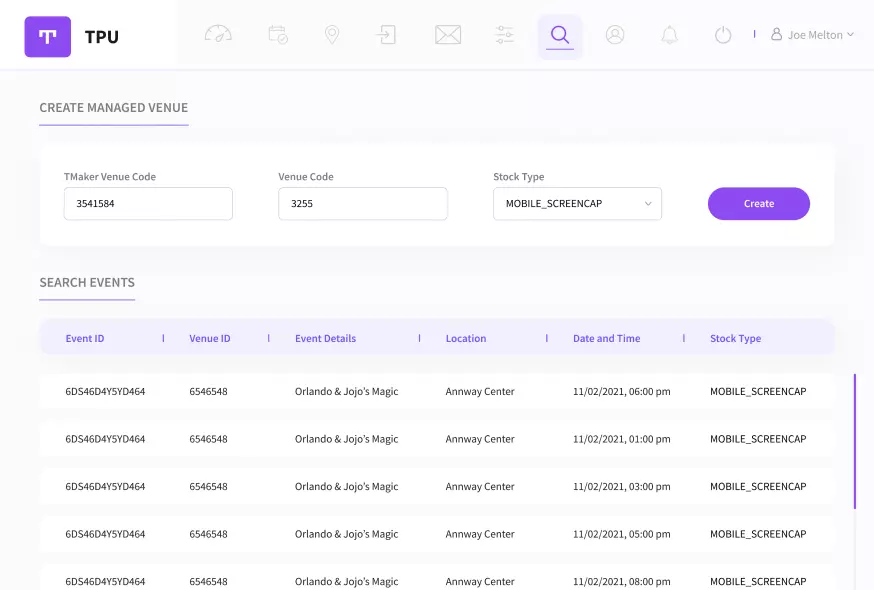Focus the Venue Code input field
Viewport: 874px width, 590px height.
click(362, 204)
